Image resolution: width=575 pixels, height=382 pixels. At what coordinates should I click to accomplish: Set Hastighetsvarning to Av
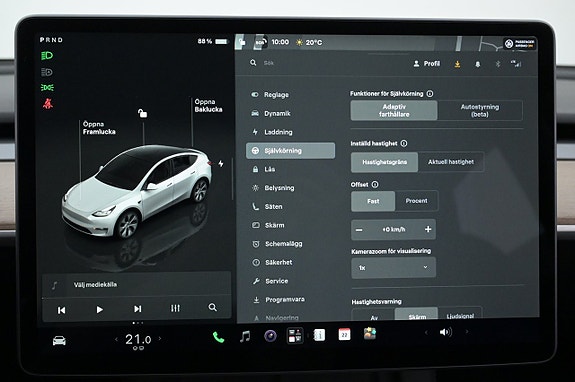coord(374,315)
